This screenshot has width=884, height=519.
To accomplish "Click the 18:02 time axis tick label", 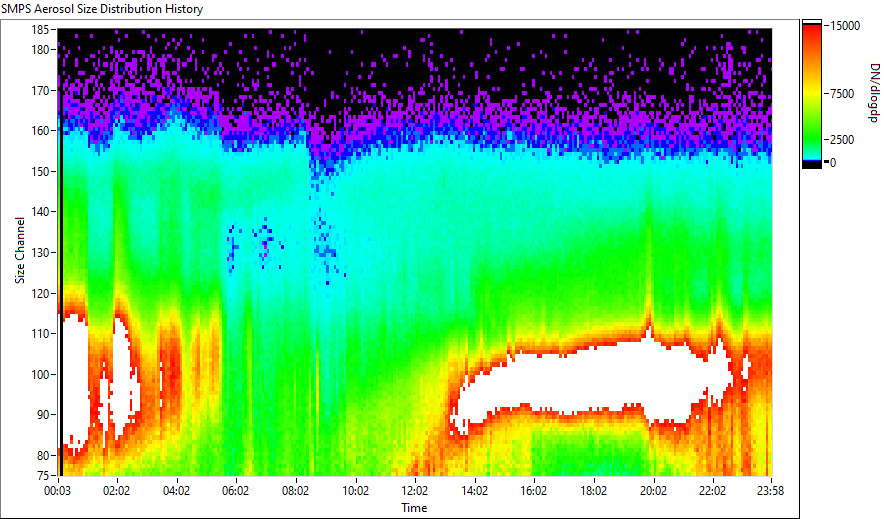I will pyautogui.click(x=593, y=491).
